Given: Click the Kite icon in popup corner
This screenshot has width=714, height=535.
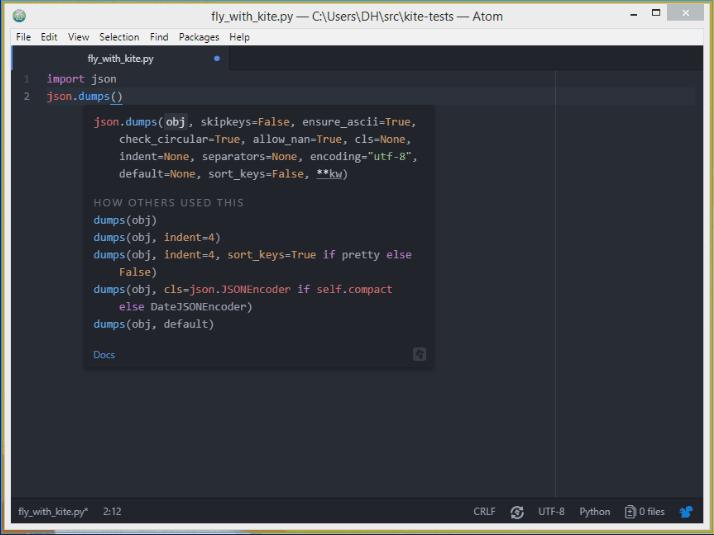Looking at the screenshot, I should pyautogui.click(x=419, y=354).
